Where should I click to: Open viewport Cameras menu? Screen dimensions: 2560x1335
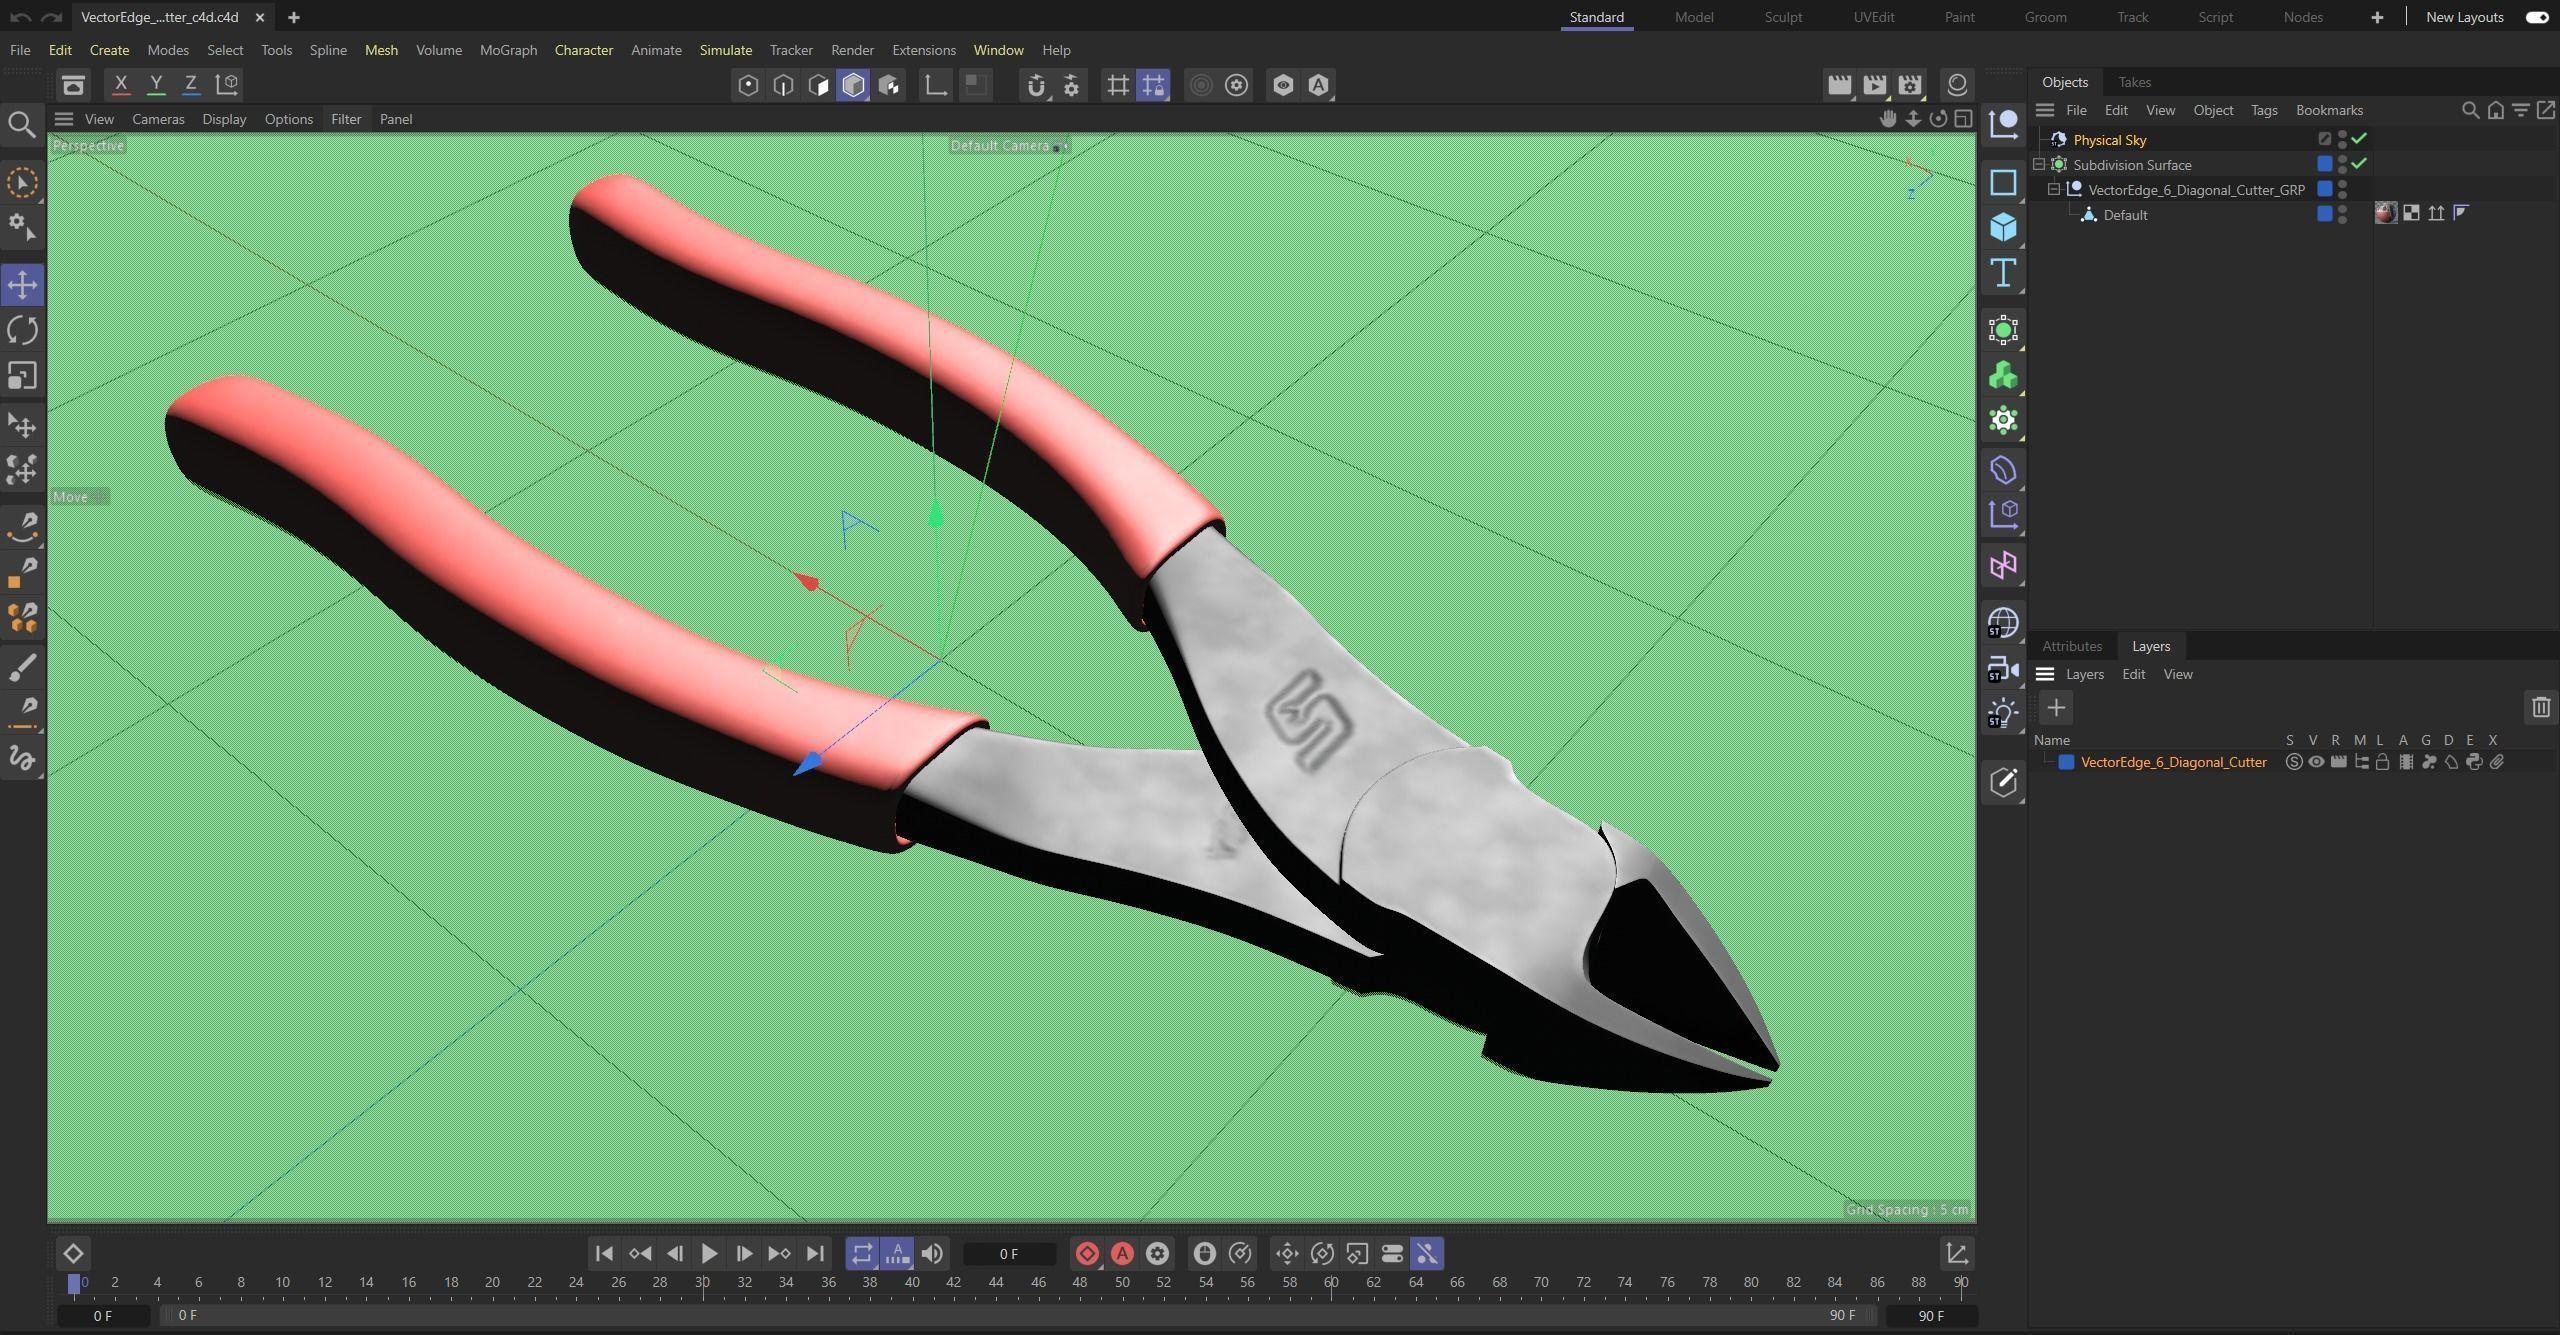point(158,119)
